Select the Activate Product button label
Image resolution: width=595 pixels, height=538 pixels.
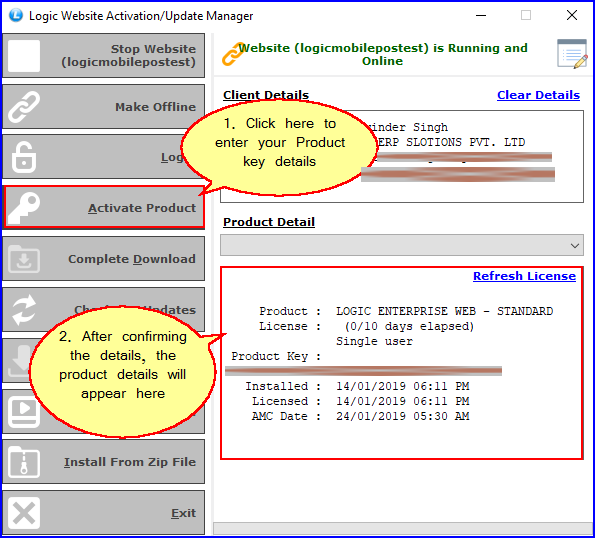pos(142,208)
